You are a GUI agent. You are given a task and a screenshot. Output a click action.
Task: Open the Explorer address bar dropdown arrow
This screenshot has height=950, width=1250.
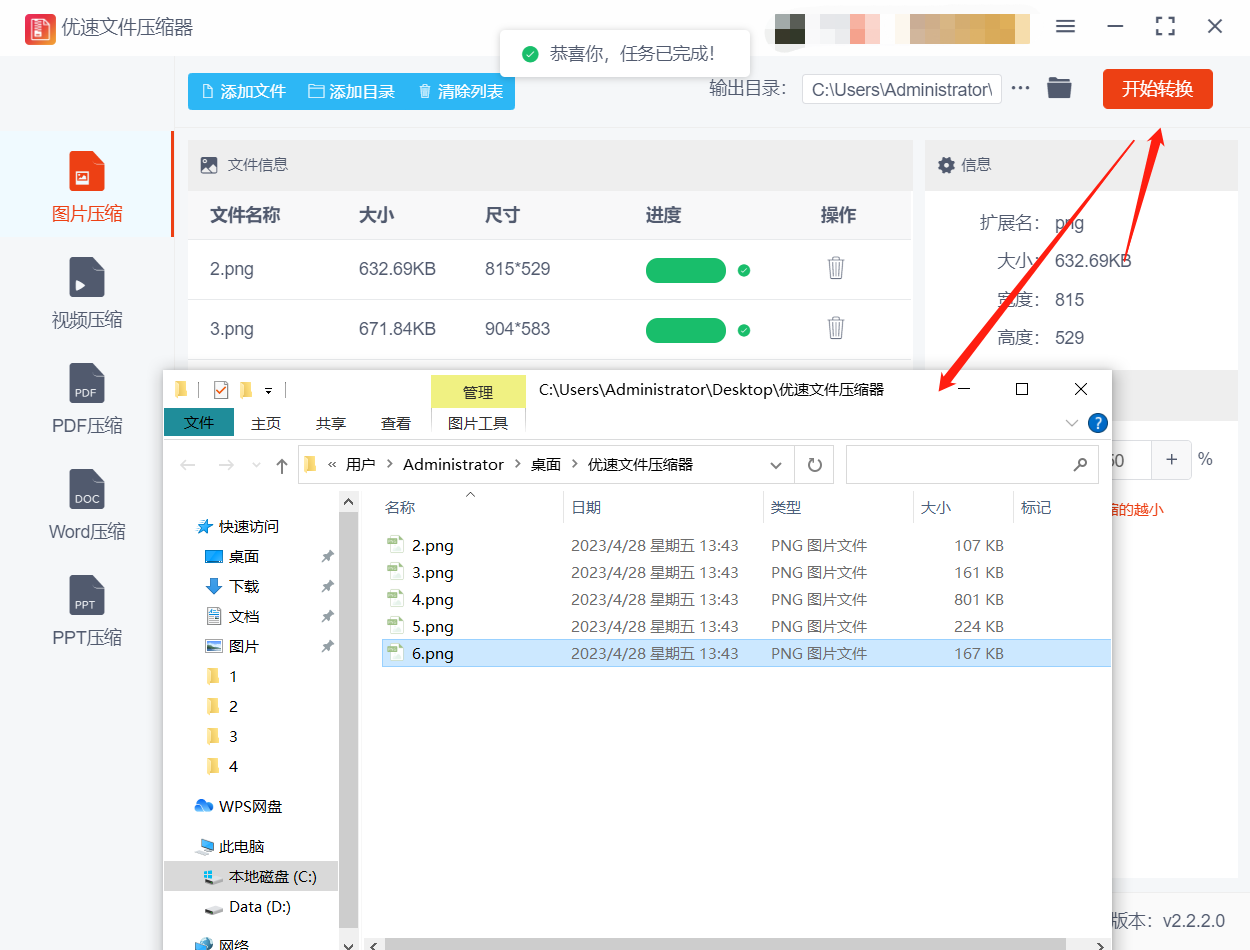[x=776, y=464]
